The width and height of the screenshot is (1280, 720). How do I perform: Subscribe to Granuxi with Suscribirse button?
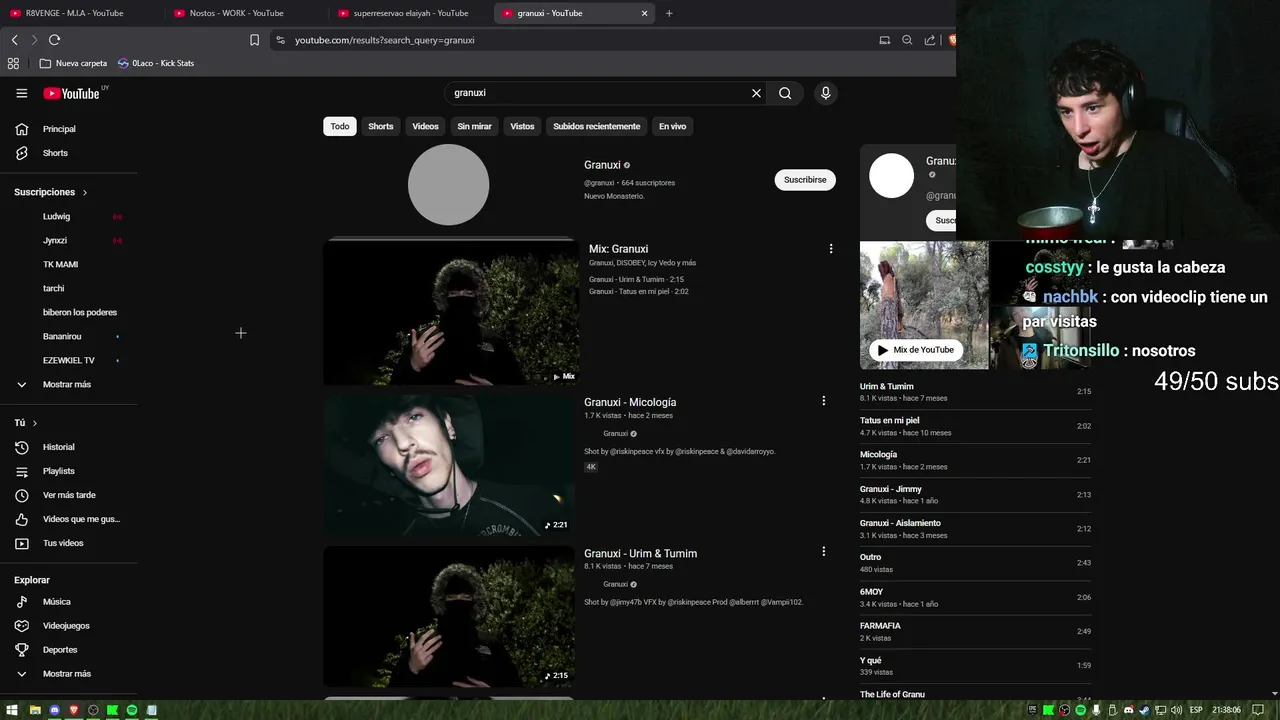tap(805, 180)
